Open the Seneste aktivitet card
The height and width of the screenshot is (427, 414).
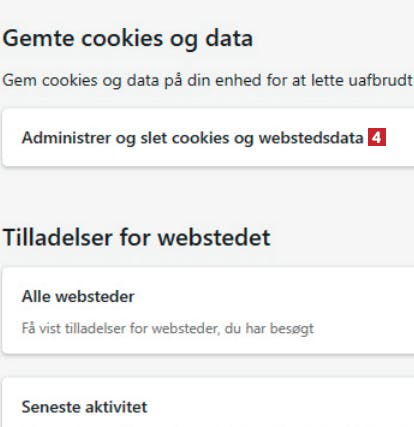[x=208, y=403]
